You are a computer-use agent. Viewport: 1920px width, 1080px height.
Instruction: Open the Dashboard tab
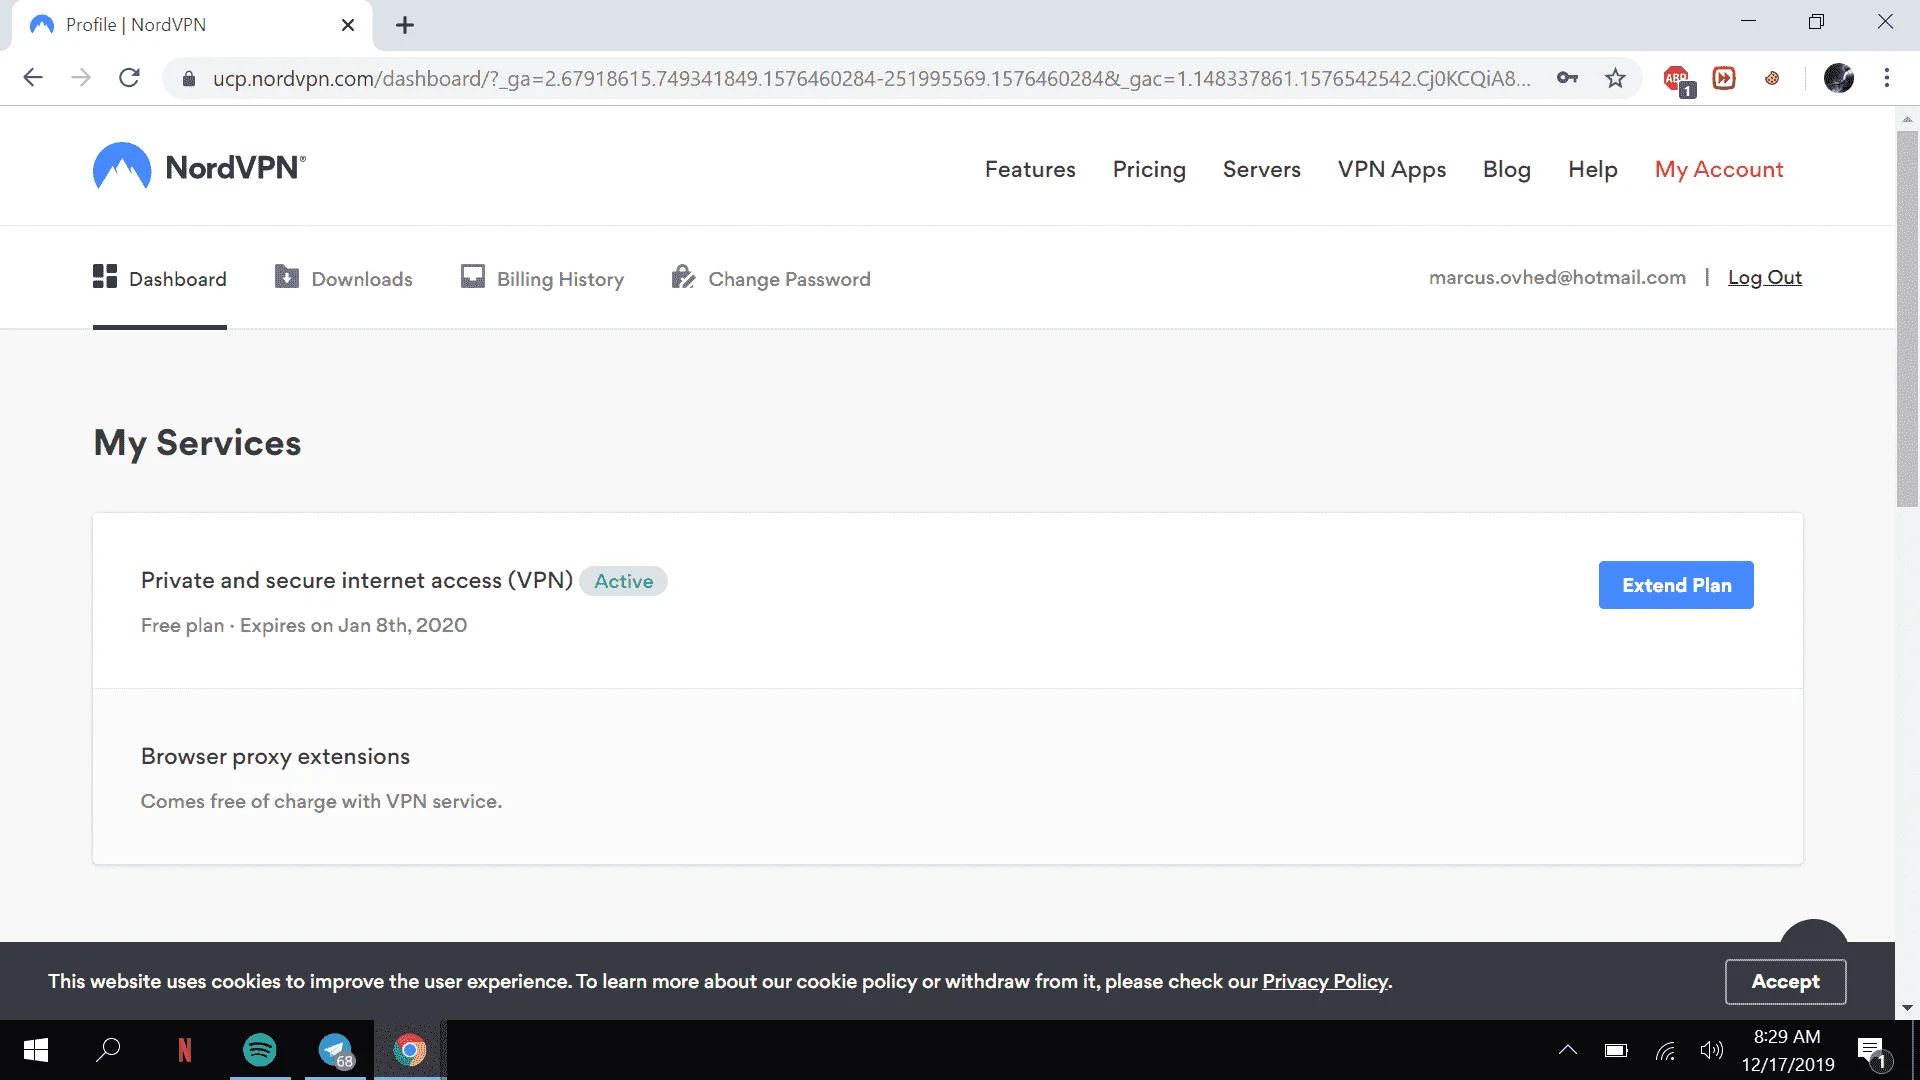(x=160, y=278)
